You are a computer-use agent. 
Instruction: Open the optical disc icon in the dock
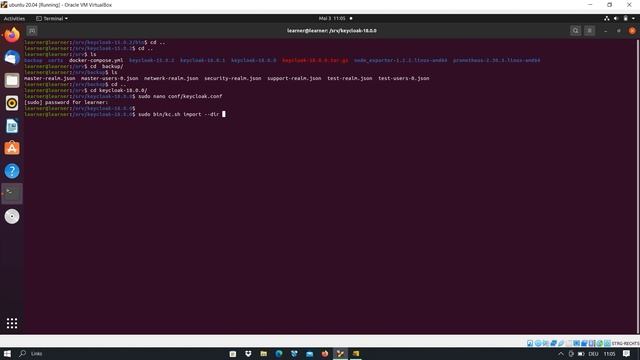click(12, 216)
